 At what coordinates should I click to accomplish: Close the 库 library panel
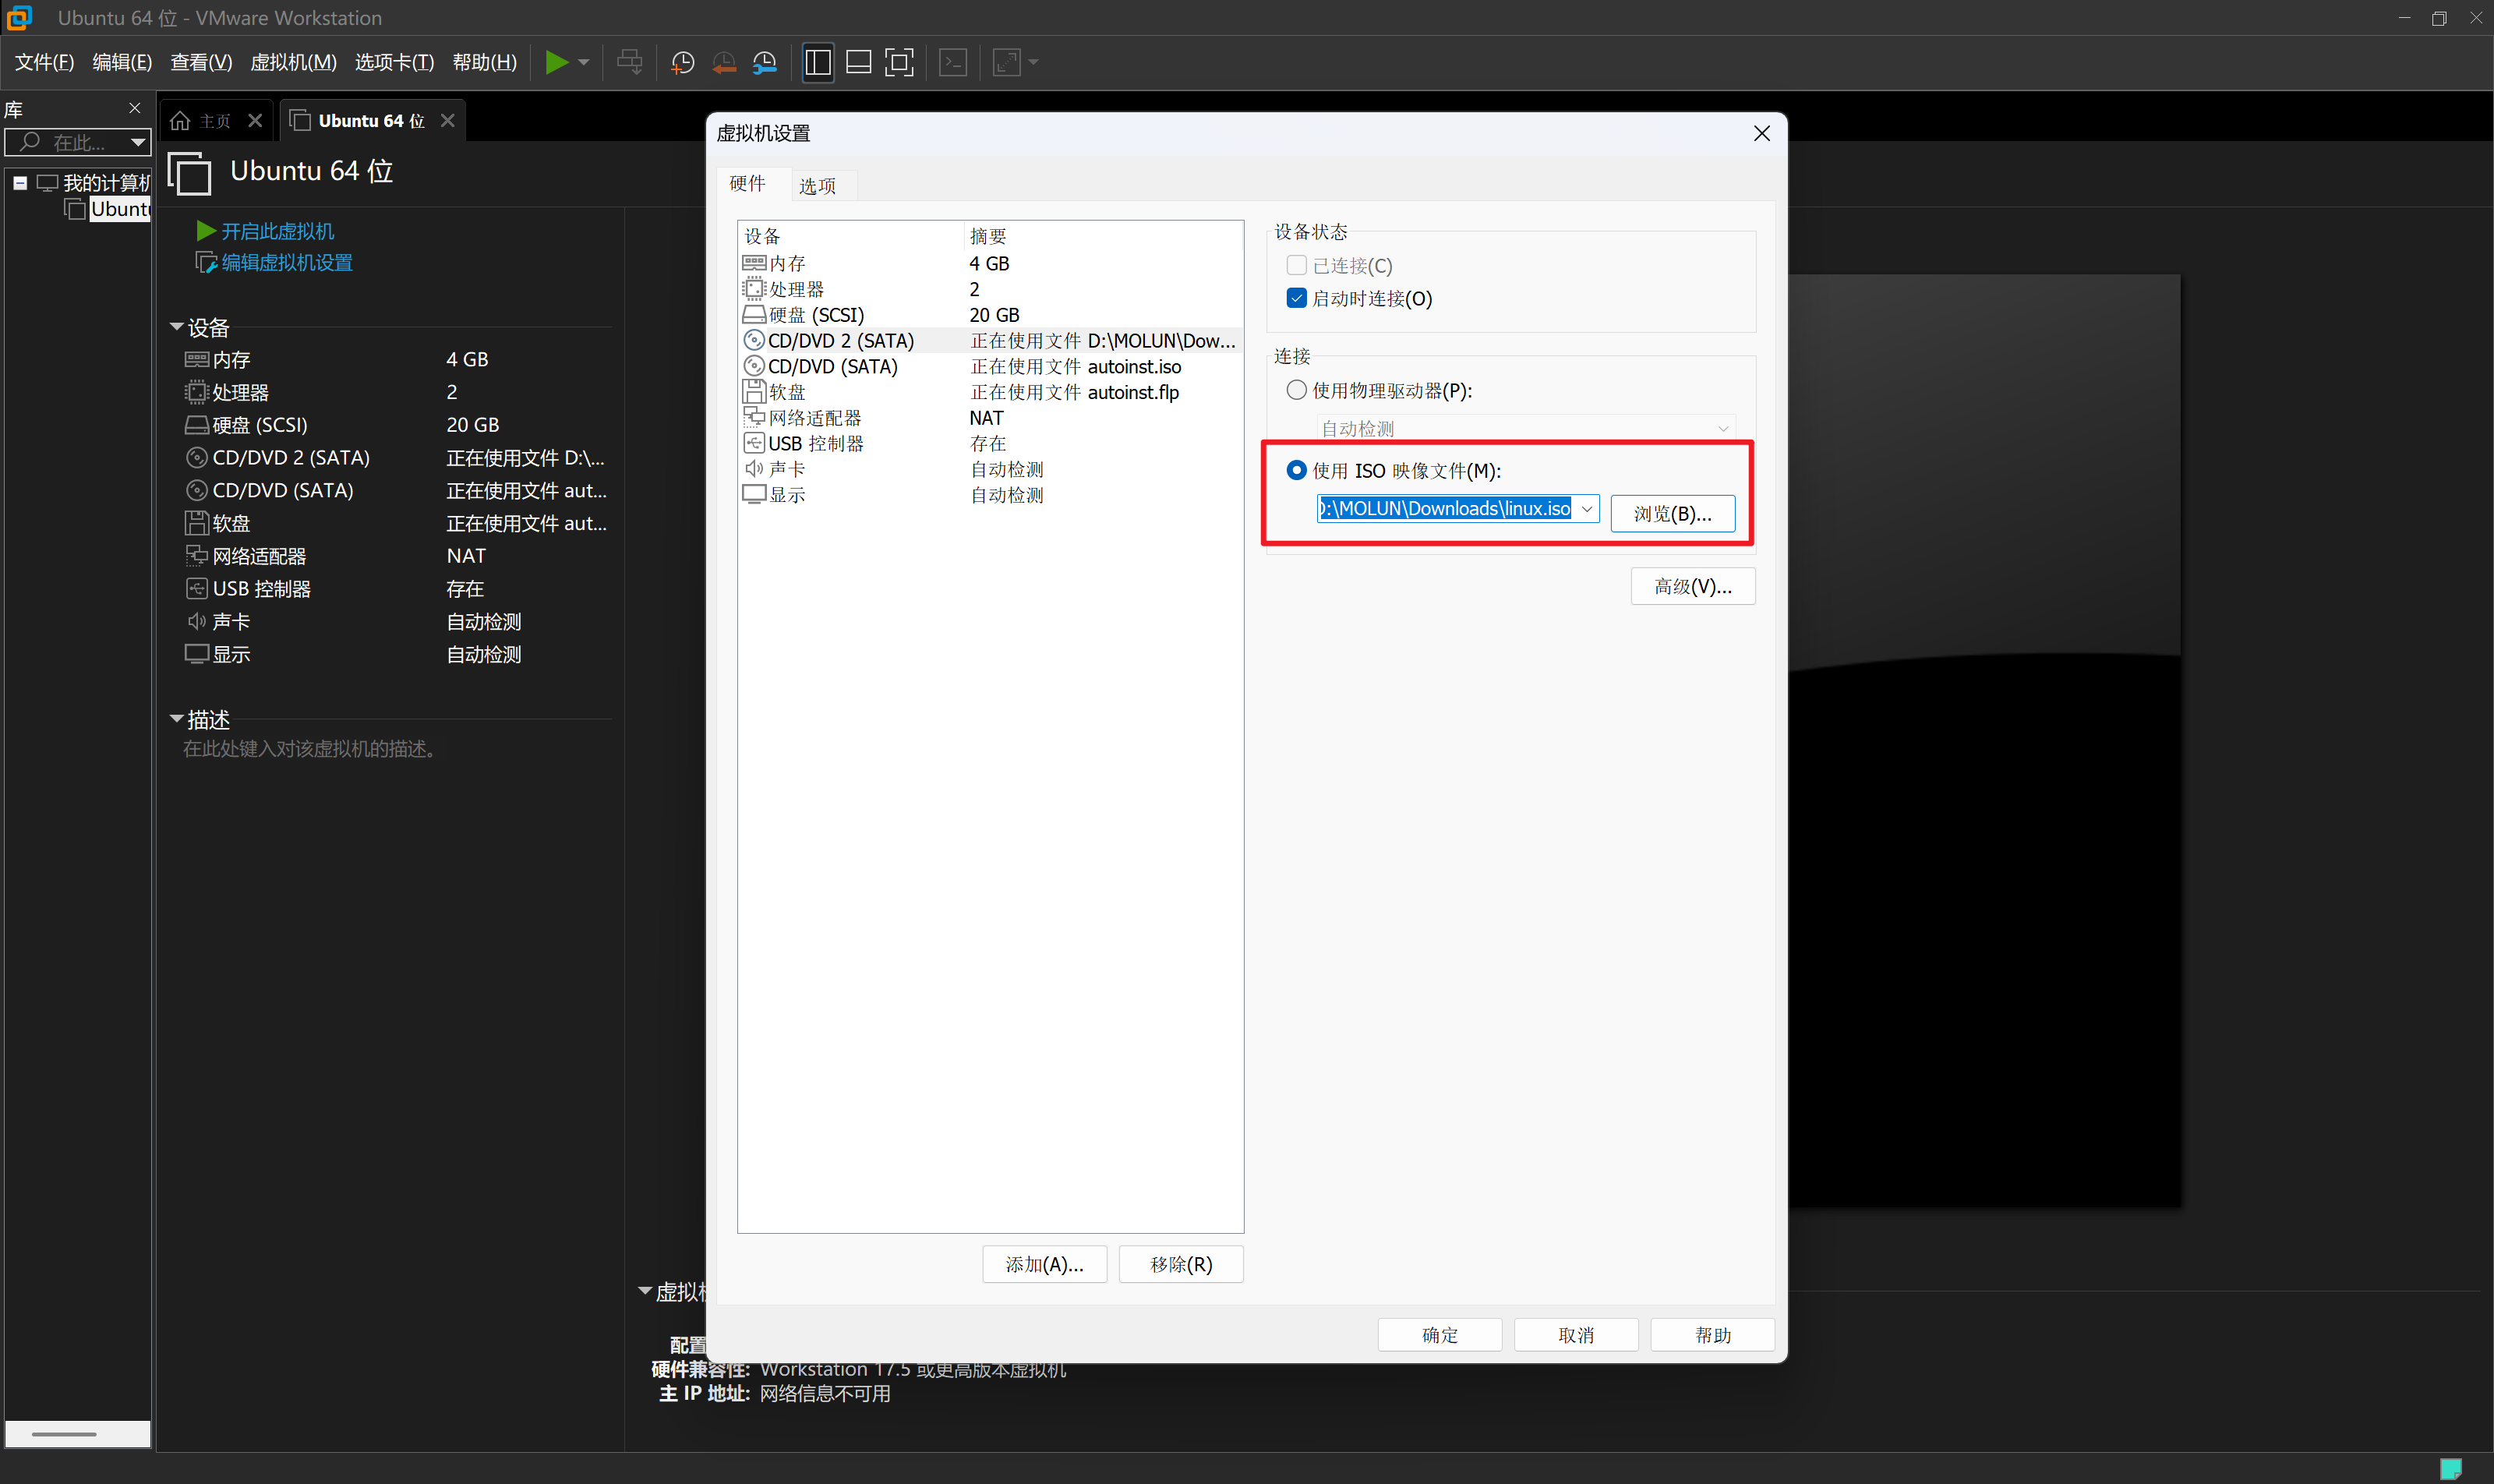(135, 108)
